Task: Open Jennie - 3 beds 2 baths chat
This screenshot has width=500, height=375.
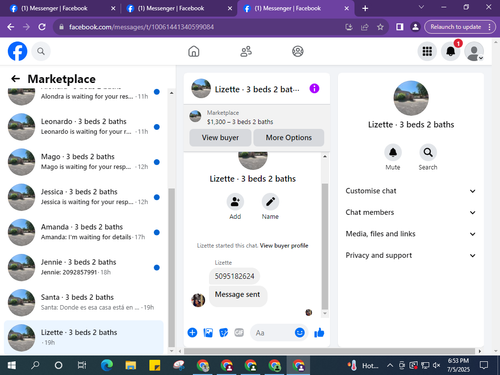Action: pyautogui.click(x=83, y=267)
